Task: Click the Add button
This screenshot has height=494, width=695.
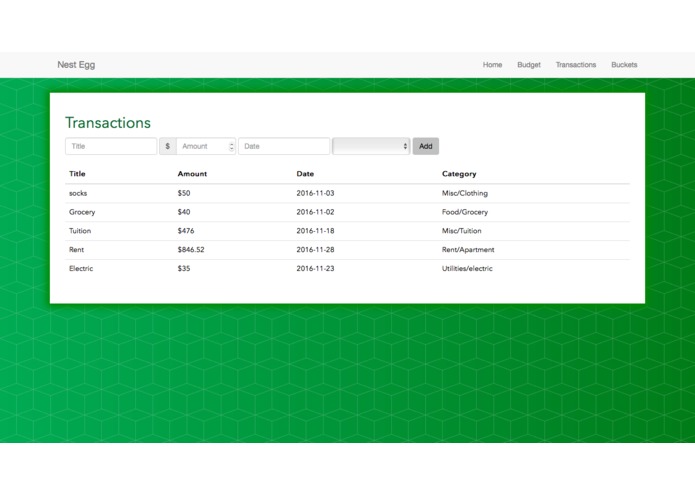Action: [426, 146]
